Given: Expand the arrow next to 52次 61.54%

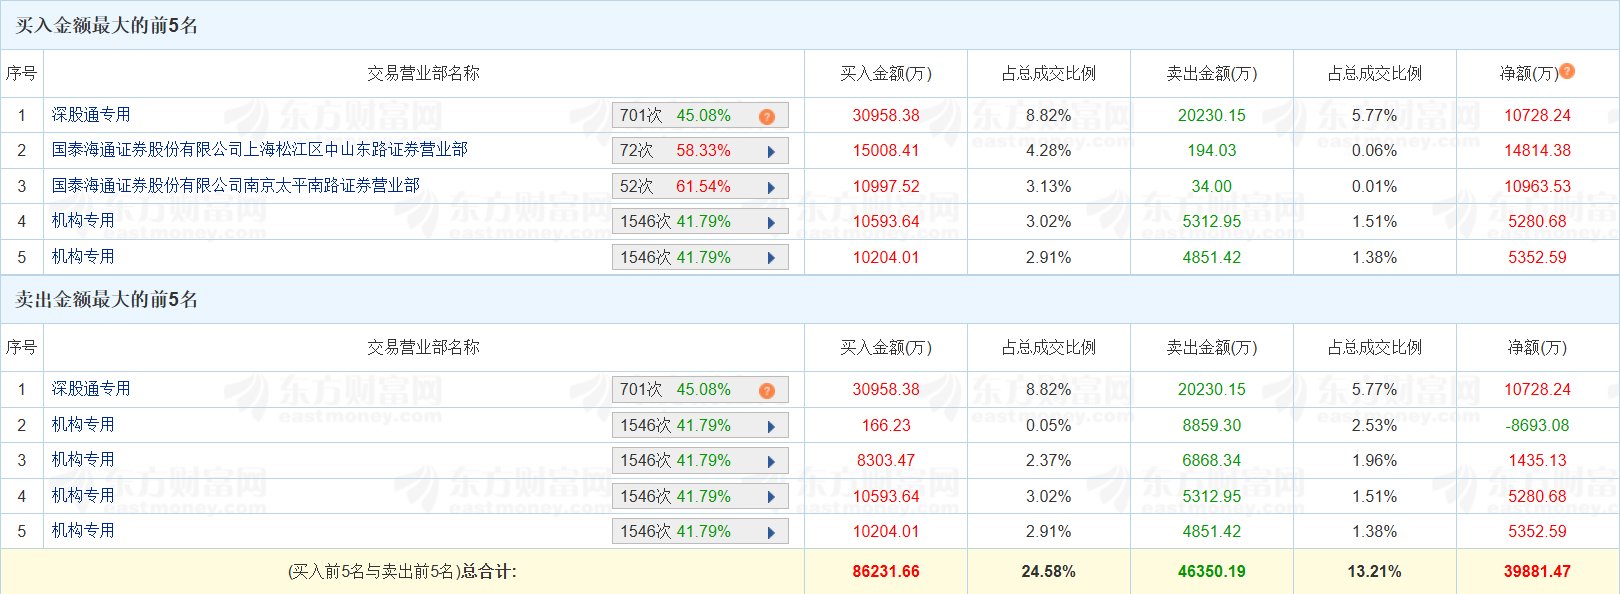Looking at the screenshot, I should tap(771, 187).
